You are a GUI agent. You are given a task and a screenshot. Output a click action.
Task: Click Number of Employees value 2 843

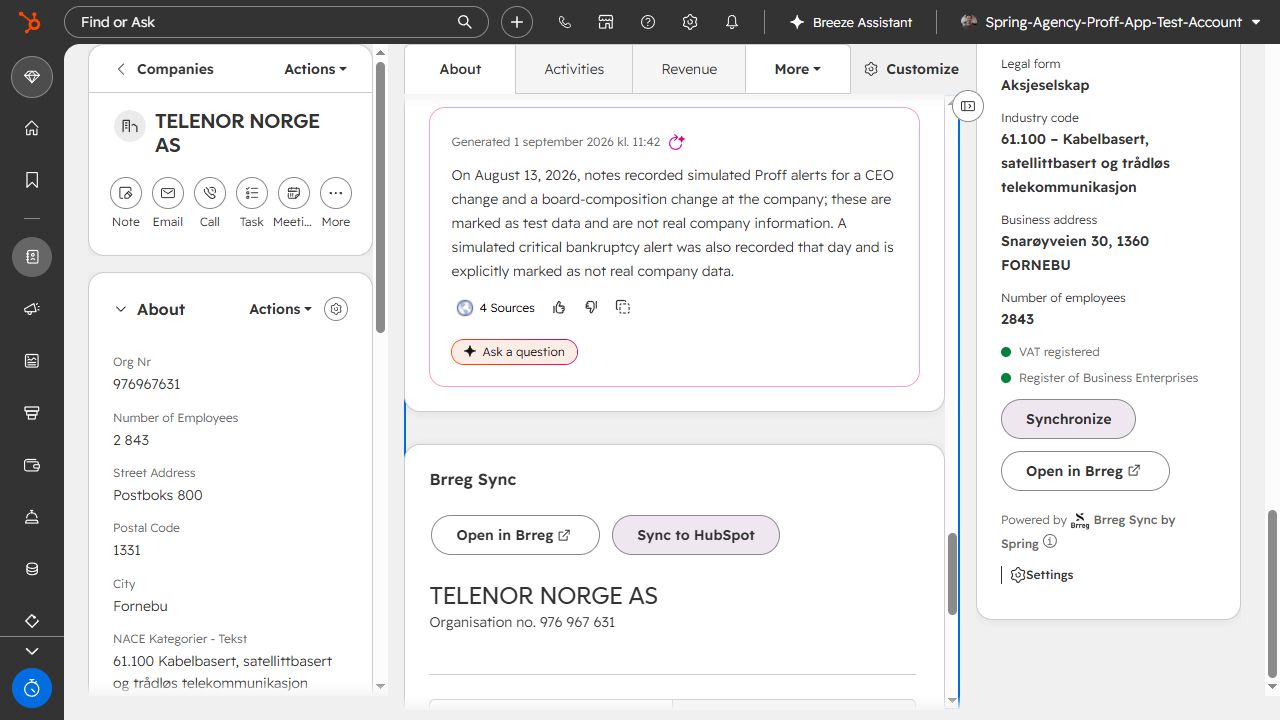(x=131, y=440)
